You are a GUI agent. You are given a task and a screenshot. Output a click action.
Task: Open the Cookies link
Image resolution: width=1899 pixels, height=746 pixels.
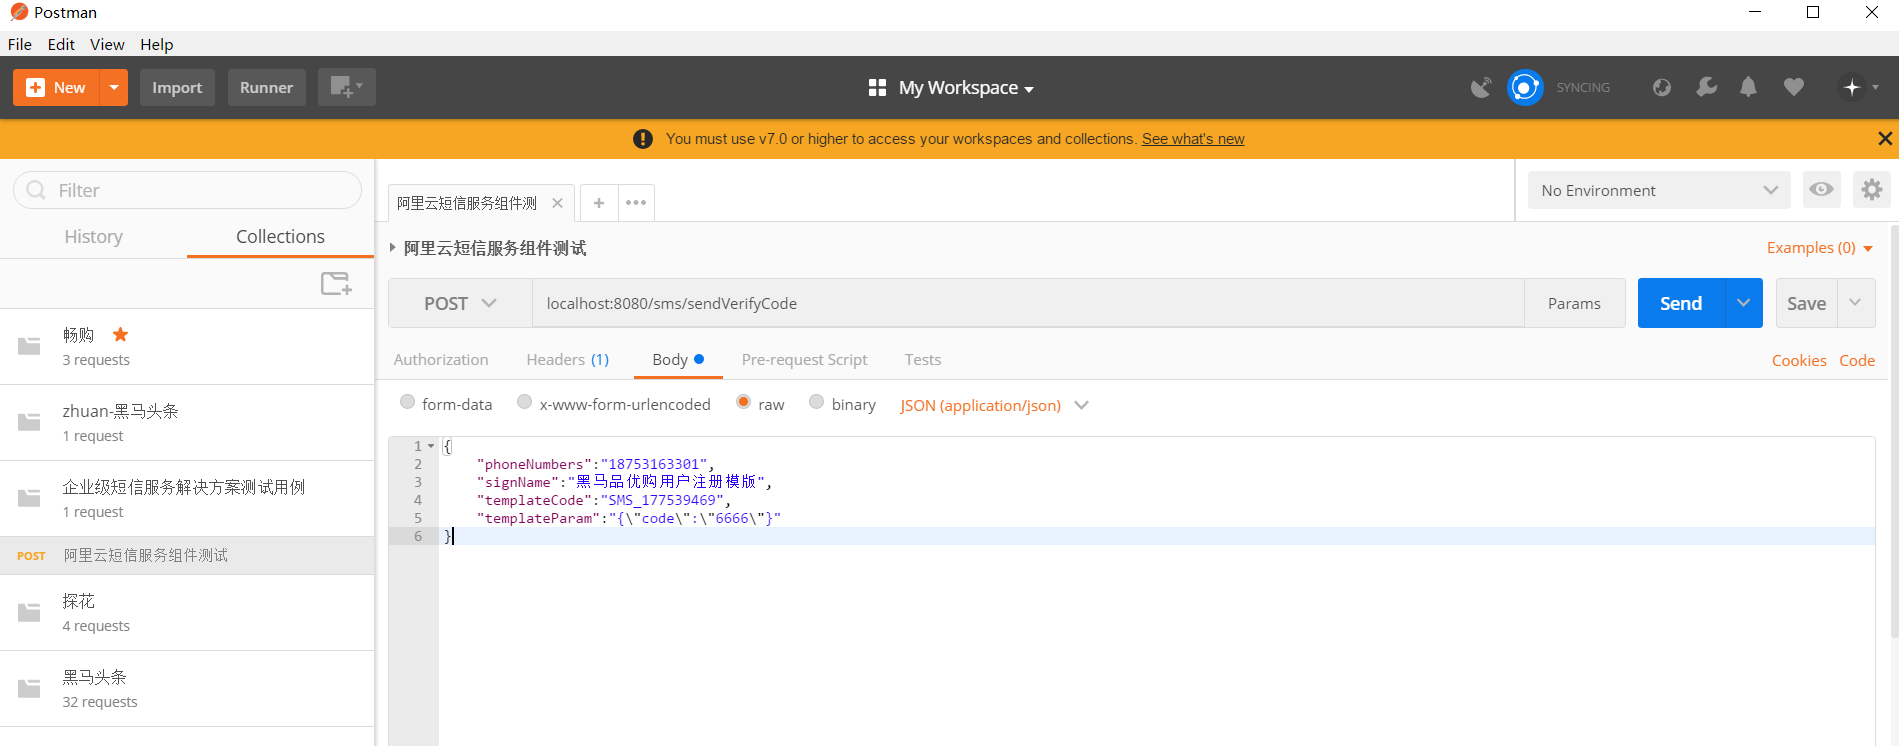click(1799, 361)
